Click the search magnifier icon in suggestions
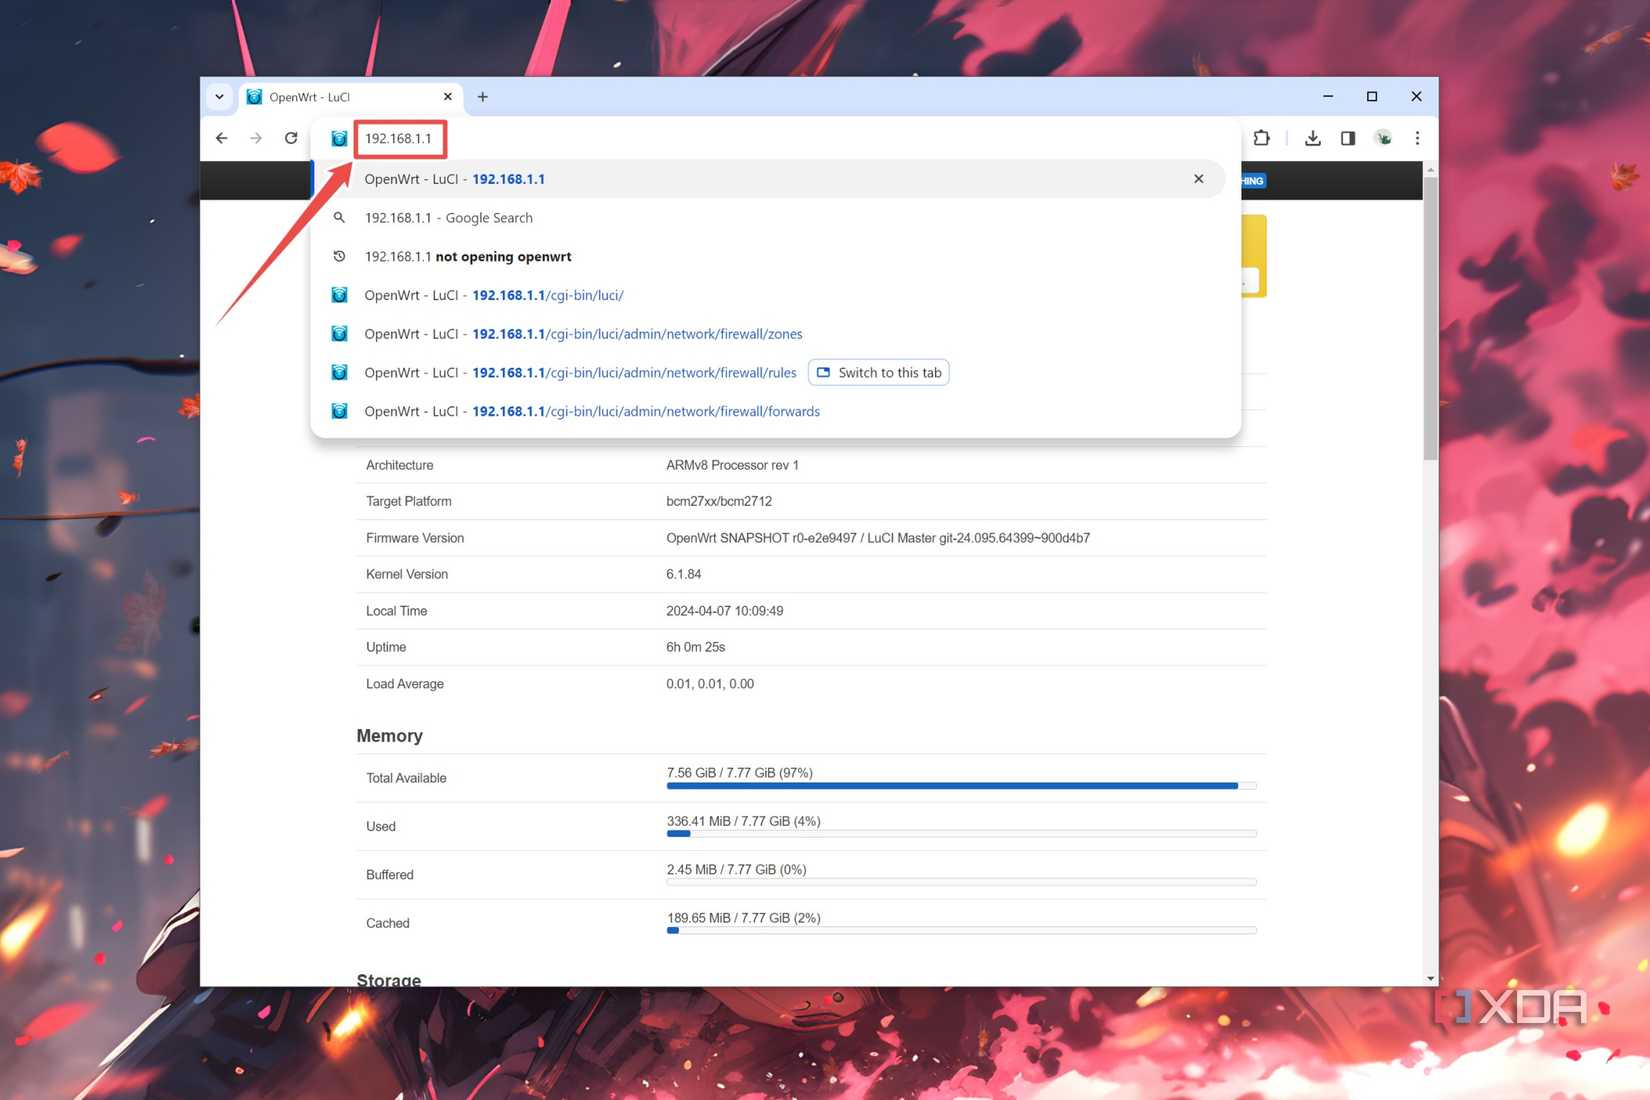 pyautogui.click(x=340, y=218)
